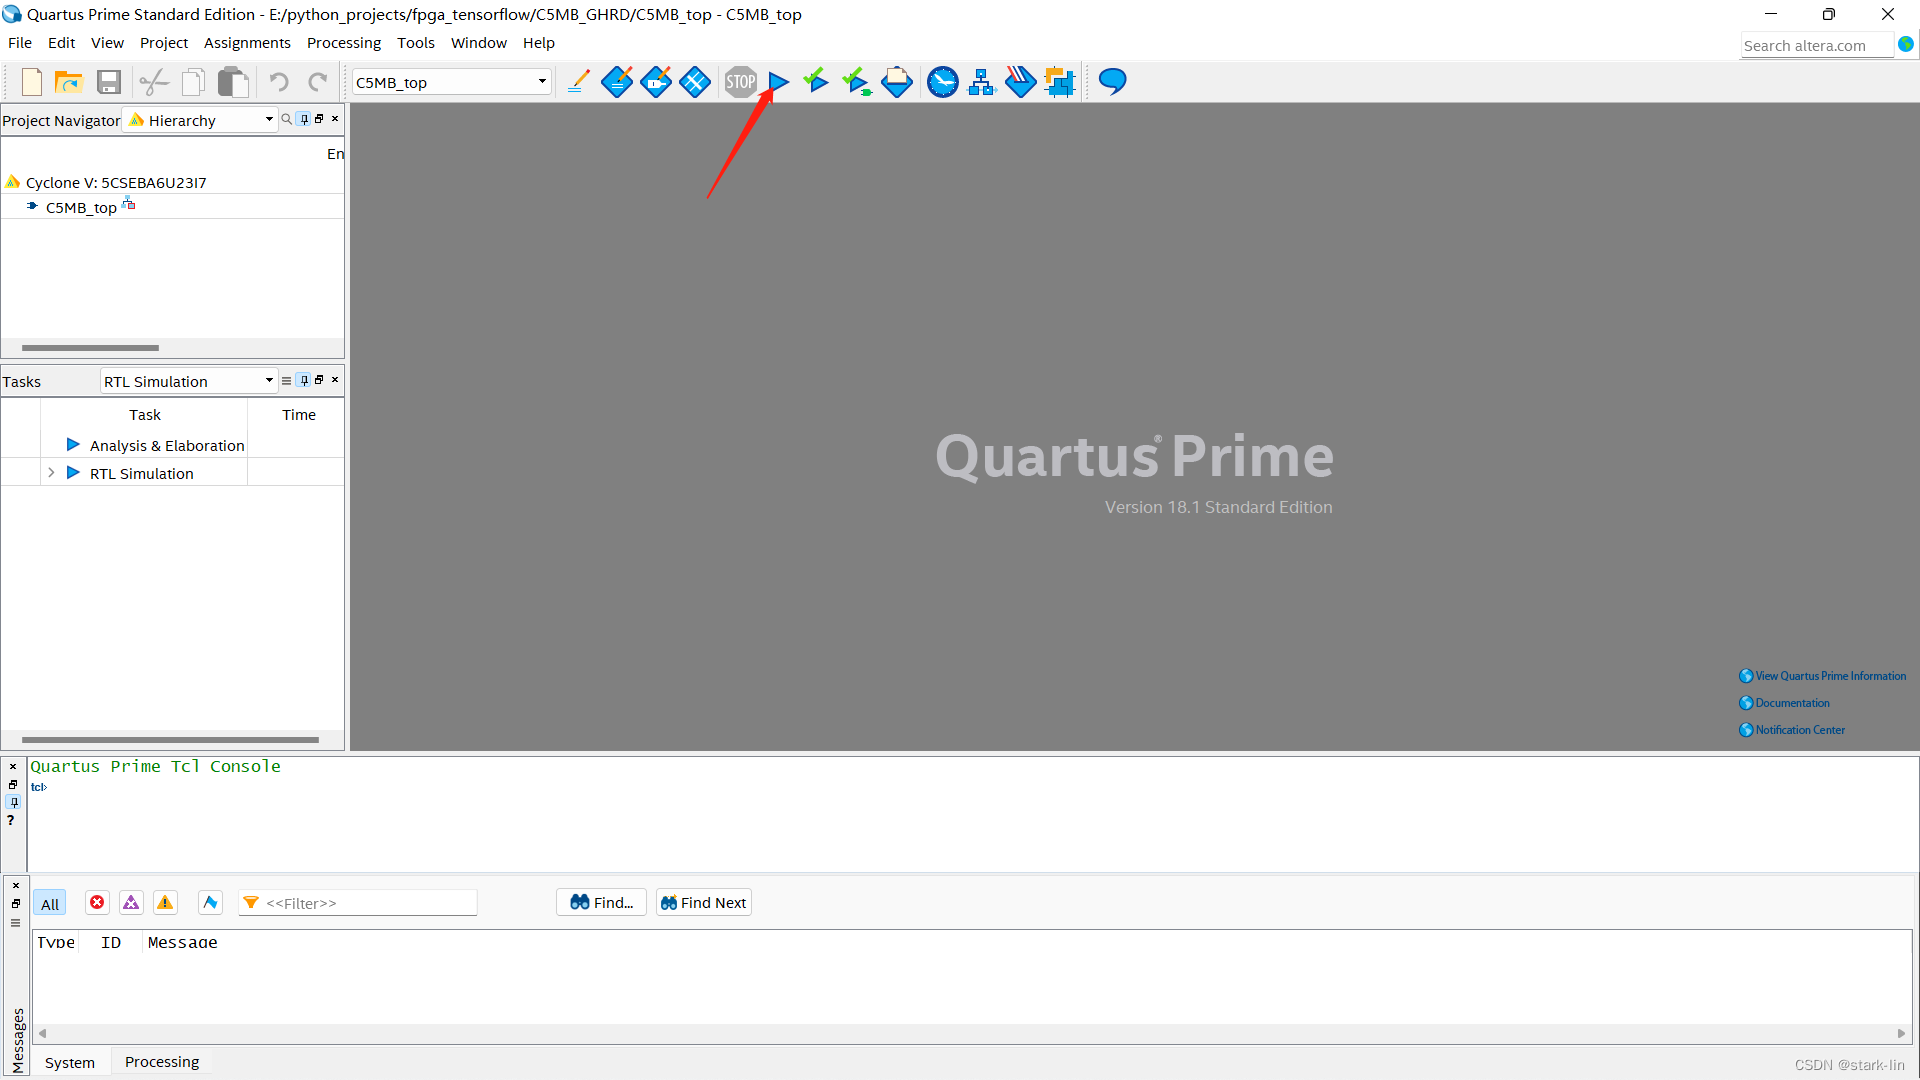Toggle the All messages filter button
The width and height of the screenshot is (1920, 1080).
point(50,904)
